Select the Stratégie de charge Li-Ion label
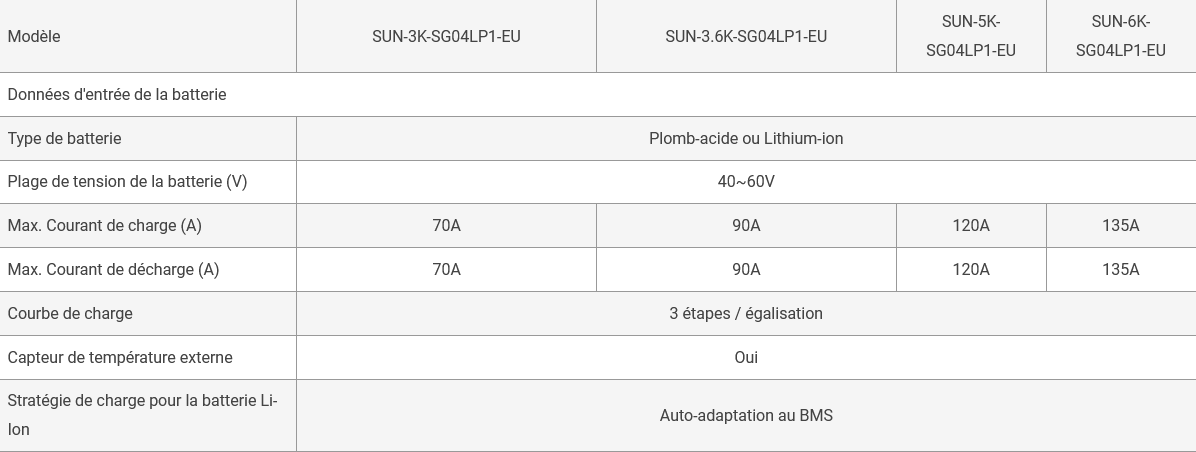 point(142,415)
